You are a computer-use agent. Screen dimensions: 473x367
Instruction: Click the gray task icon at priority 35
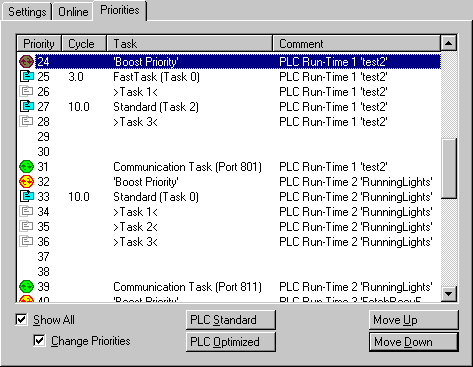point(26,226)
